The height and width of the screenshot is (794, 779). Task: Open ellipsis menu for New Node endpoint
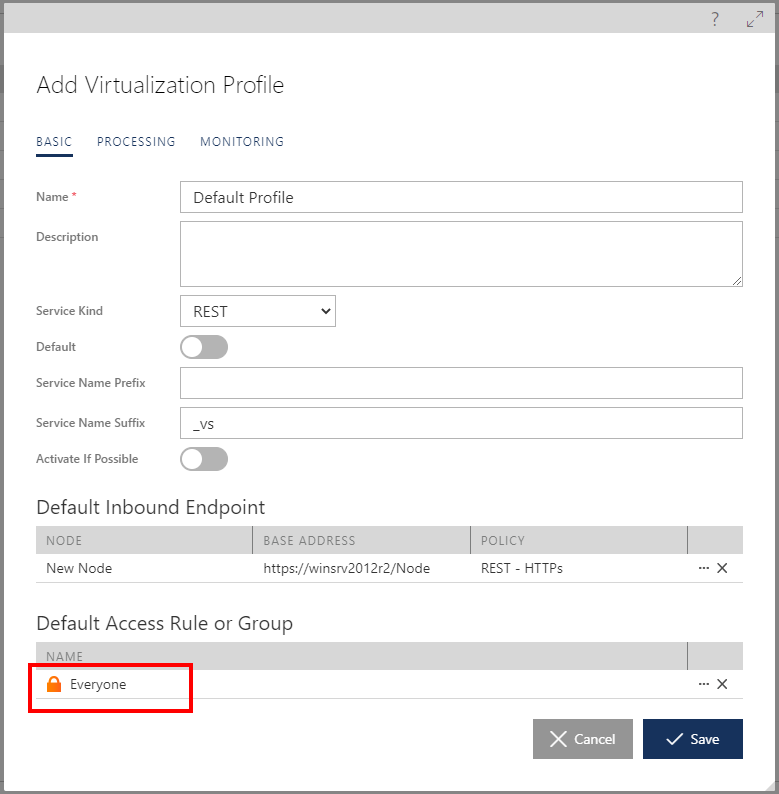point(703,568)
